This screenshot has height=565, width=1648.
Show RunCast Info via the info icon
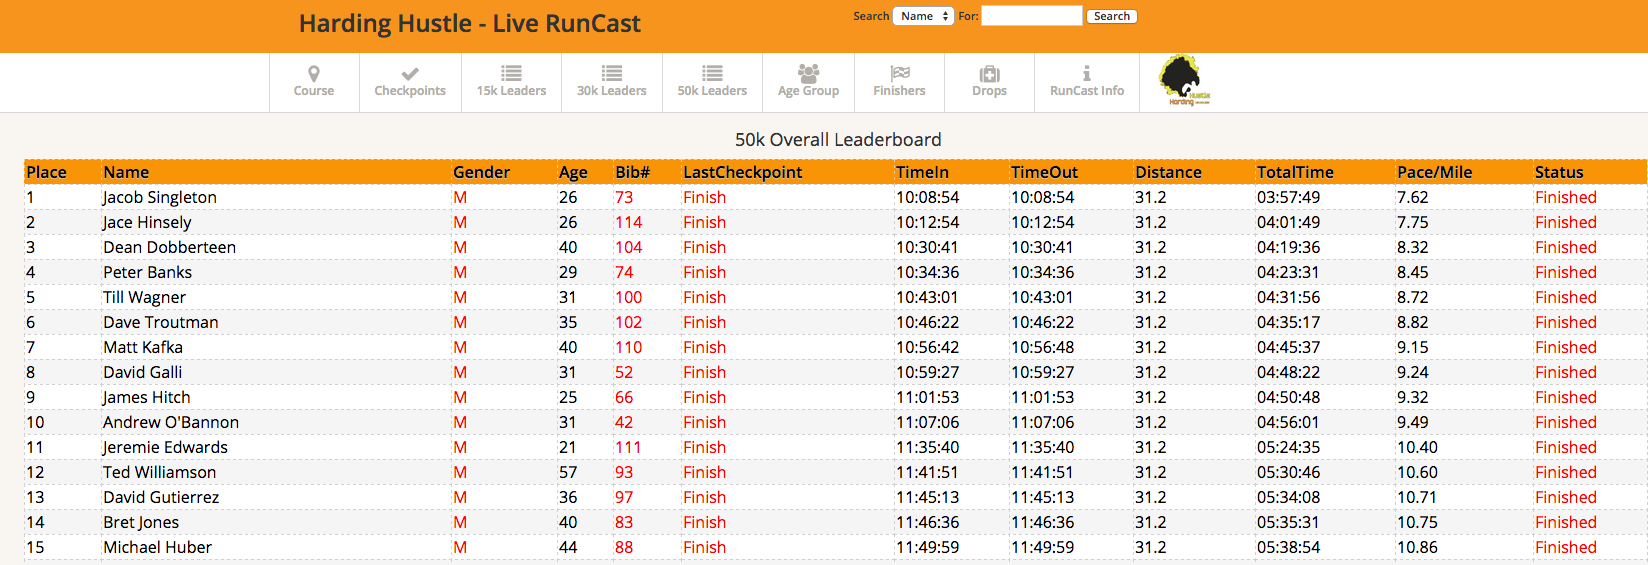1087,73
